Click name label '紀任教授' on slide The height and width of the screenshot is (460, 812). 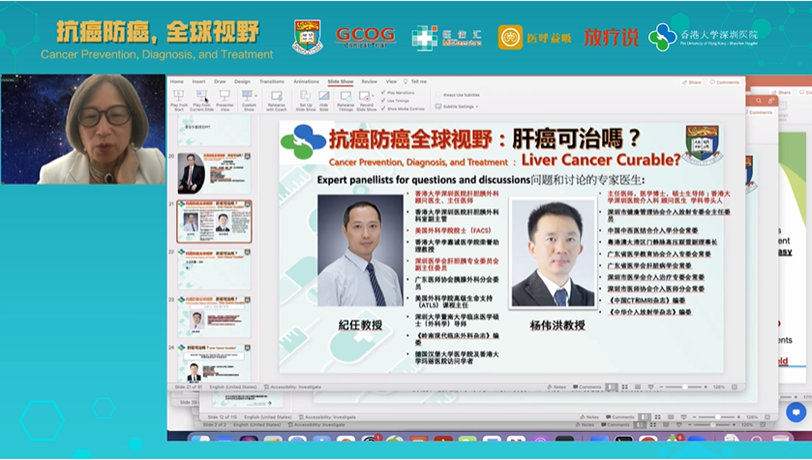tap(360, 325)
